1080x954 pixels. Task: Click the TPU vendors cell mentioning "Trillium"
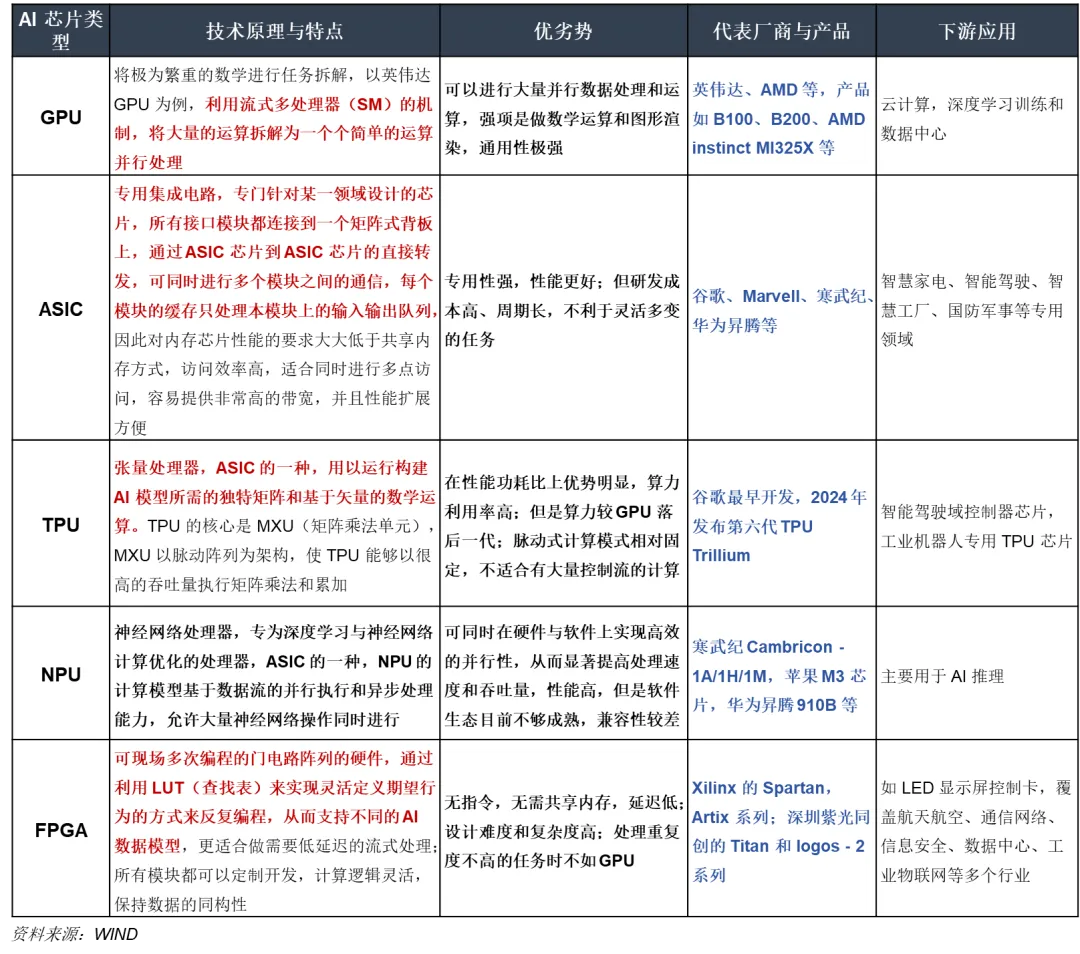click(781, 524)
